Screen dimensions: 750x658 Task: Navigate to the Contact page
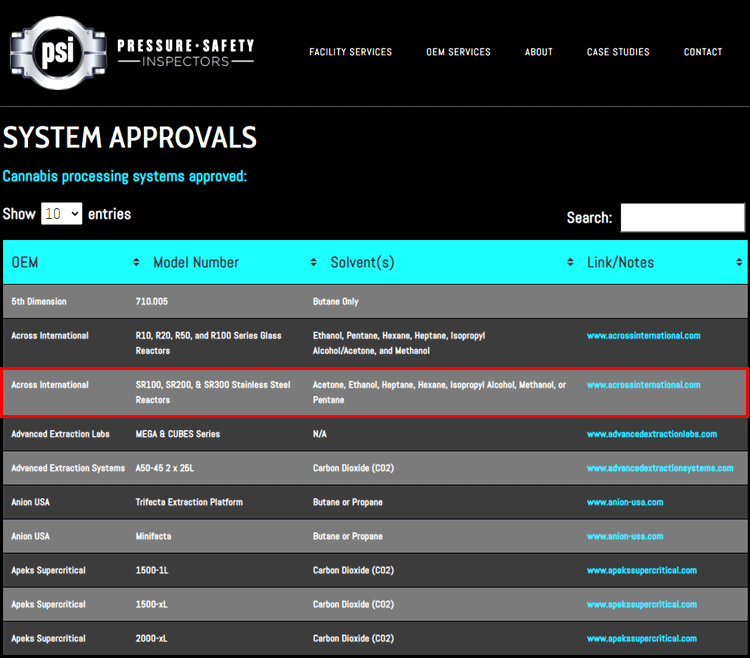click(x=703, y=52)
